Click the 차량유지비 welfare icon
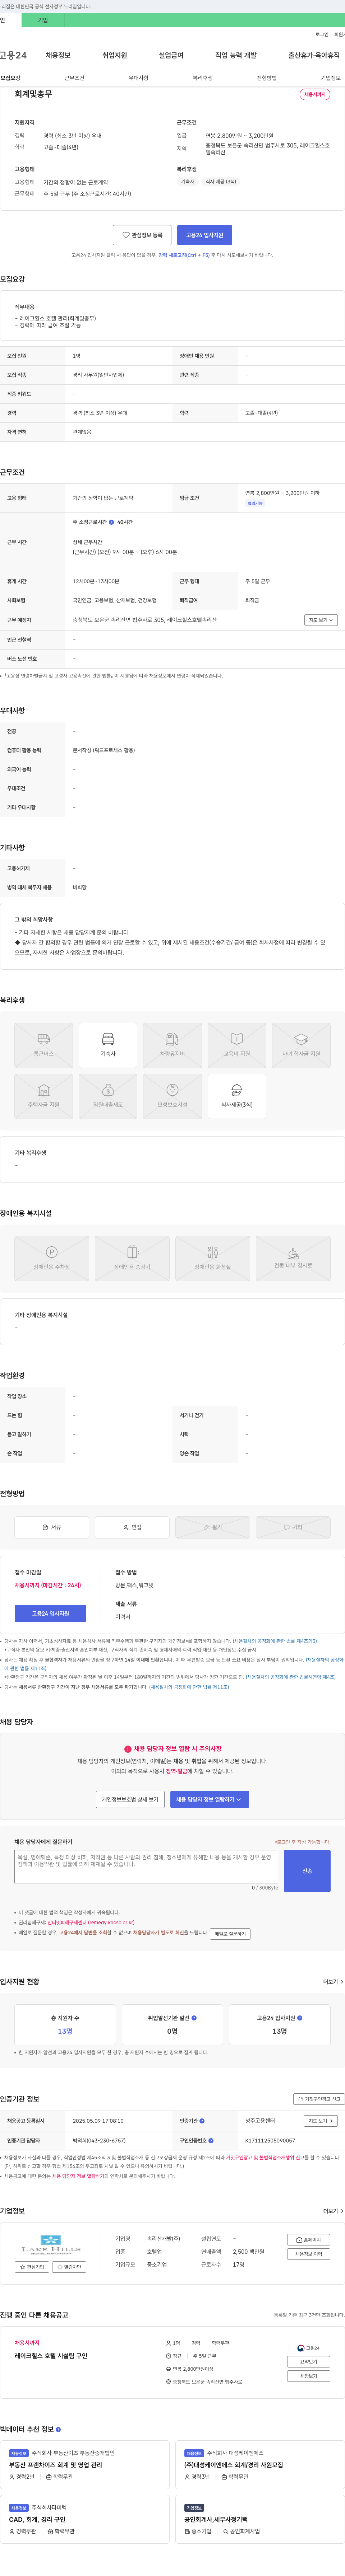Screen dimensions: 345x2576 tap(172, 1045)
